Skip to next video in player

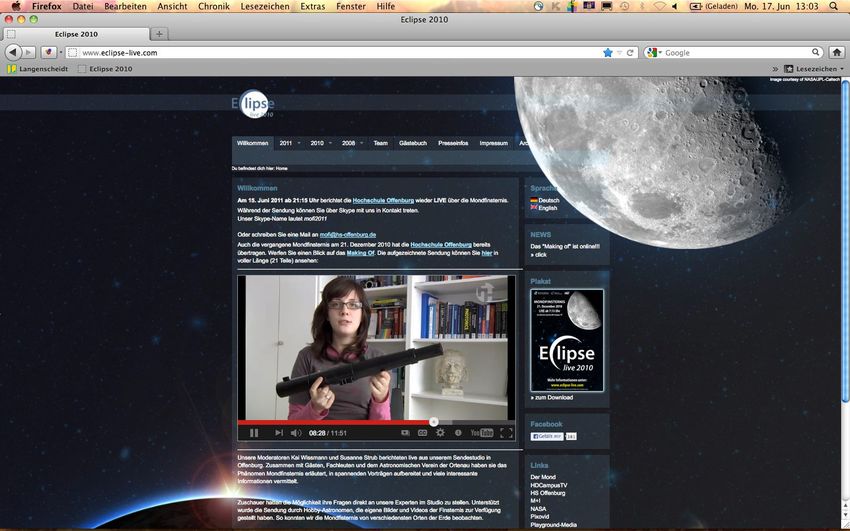[x=279, y=433]
